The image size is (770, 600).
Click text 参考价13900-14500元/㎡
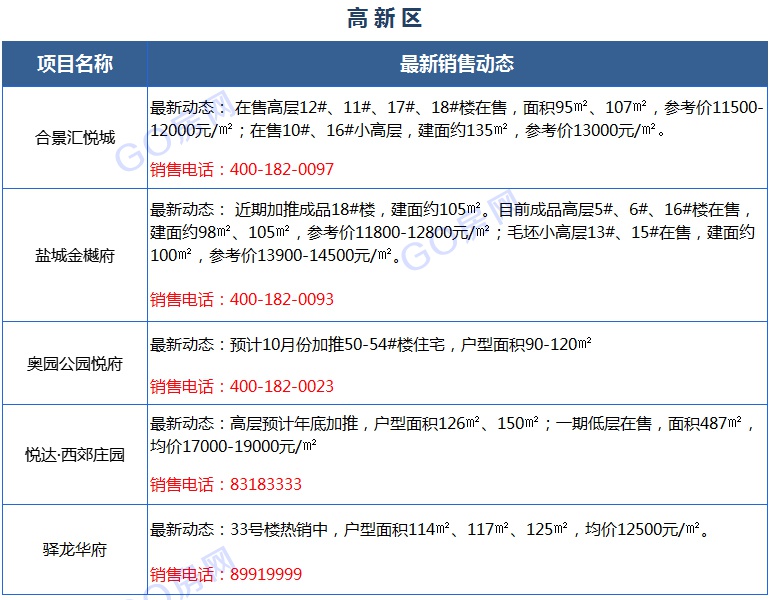[x=300, y=255]
